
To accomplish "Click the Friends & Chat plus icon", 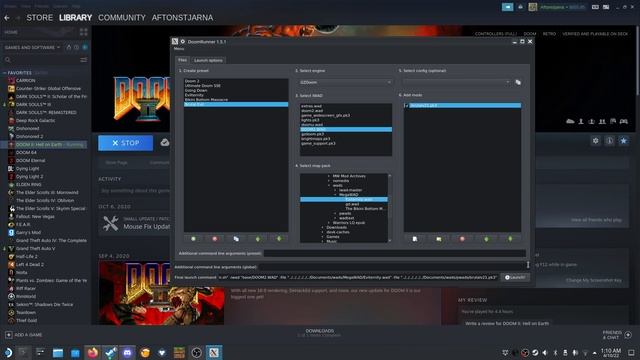I will 628,335.
